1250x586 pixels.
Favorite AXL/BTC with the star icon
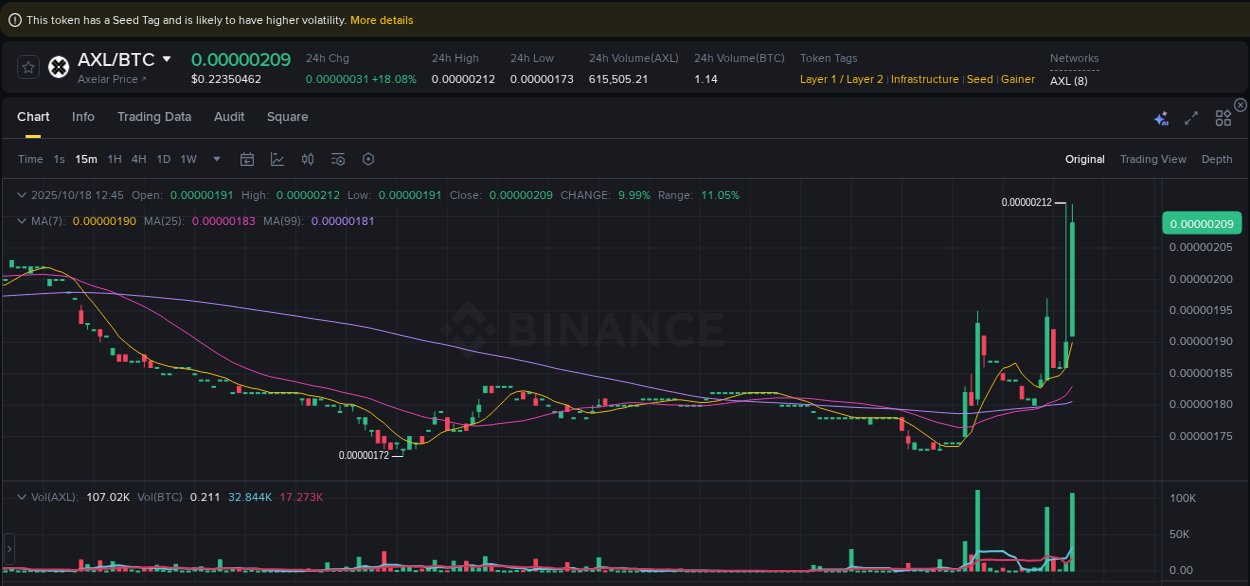click(27, 67)
